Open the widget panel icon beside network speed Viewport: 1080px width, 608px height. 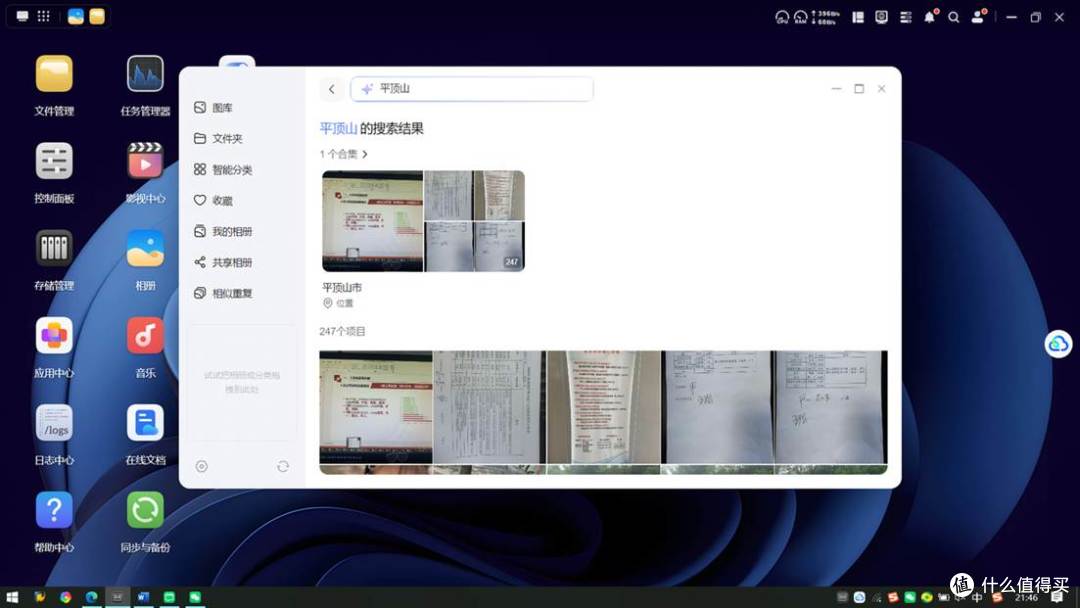point(858,17)
